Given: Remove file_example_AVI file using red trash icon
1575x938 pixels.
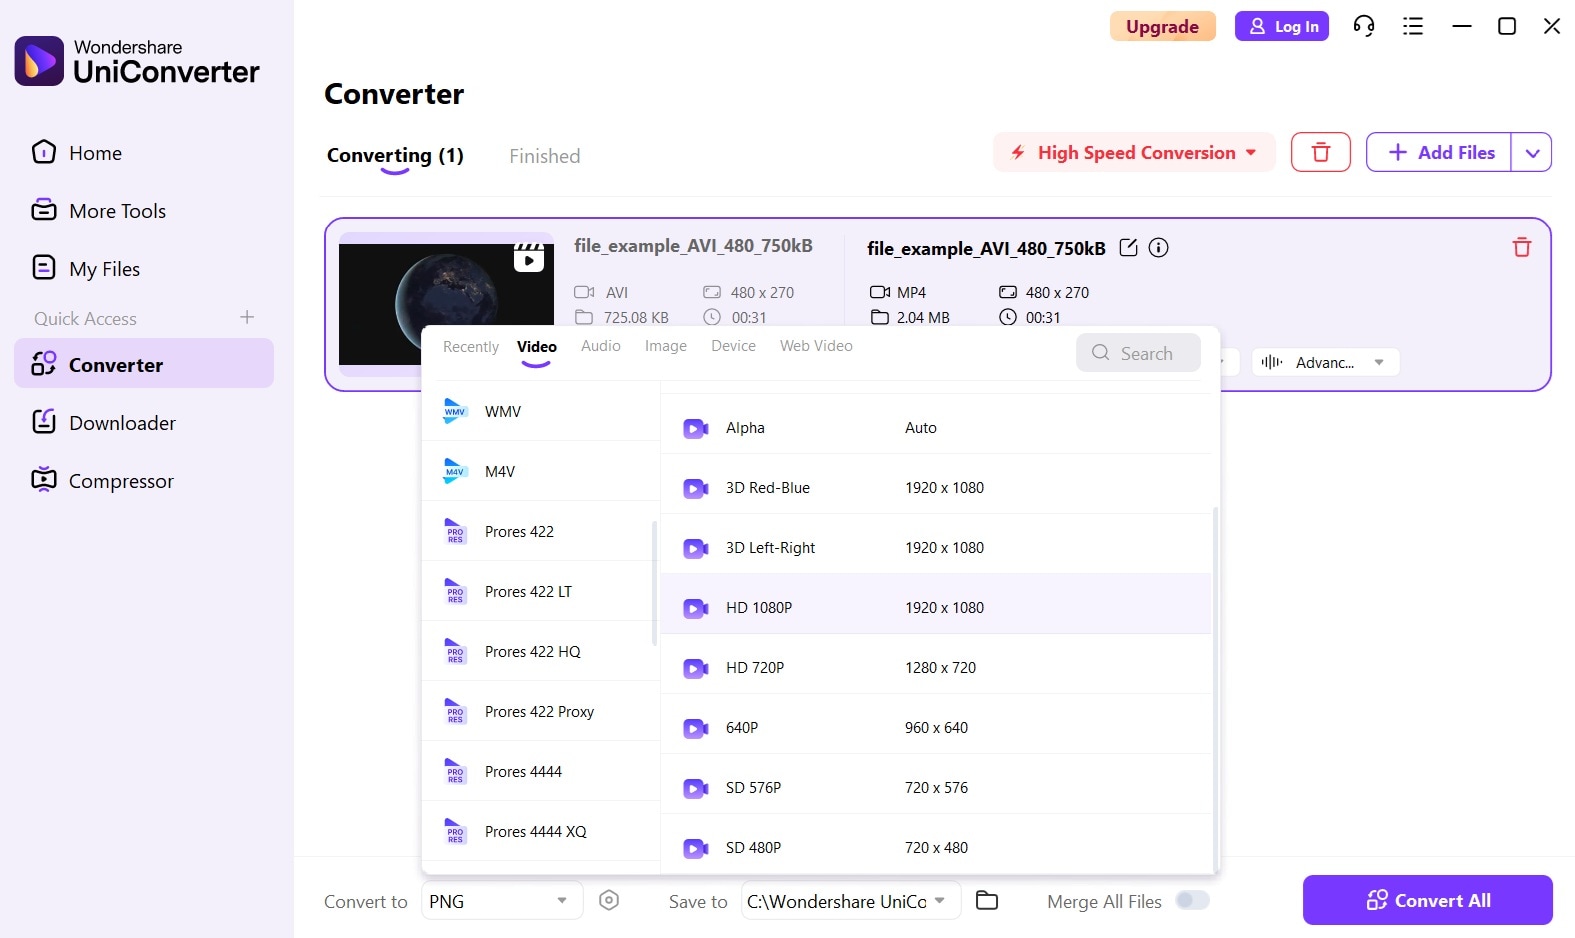Looking at the screenshot, I should tap(1522, 247).
